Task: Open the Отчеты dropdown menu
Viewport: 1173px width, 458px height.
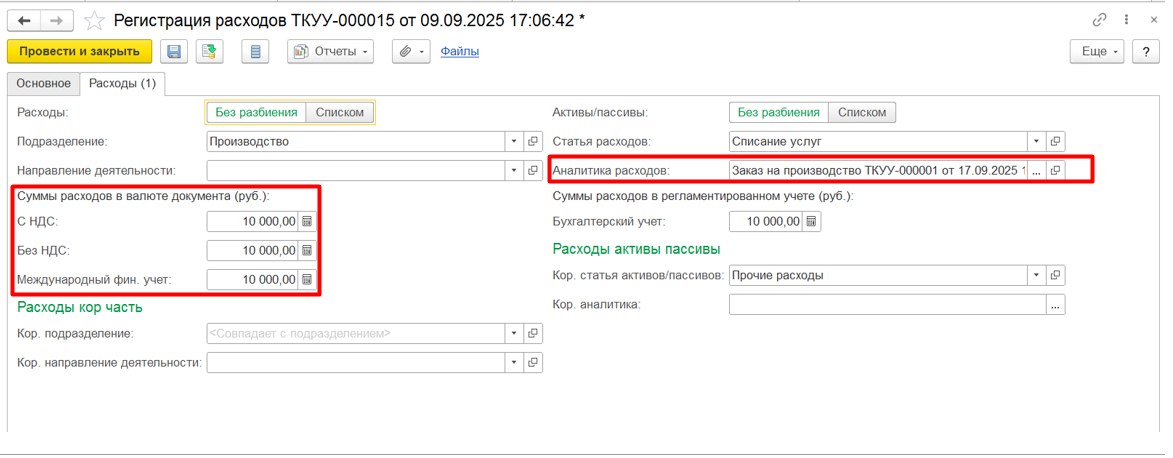Action: pyautogui.click(x=331, y=52)
